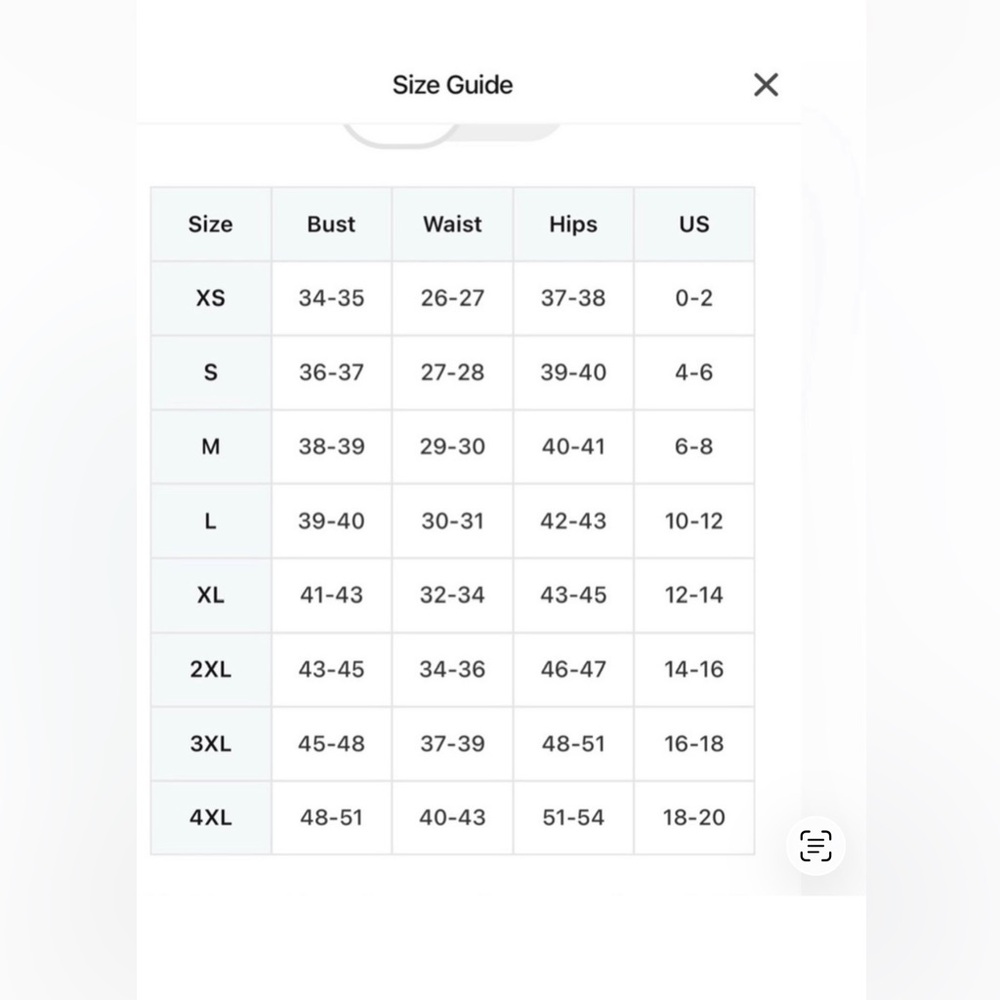Click the Bust column header
The image size is (1000, 1000).
(x=331, y=224)
